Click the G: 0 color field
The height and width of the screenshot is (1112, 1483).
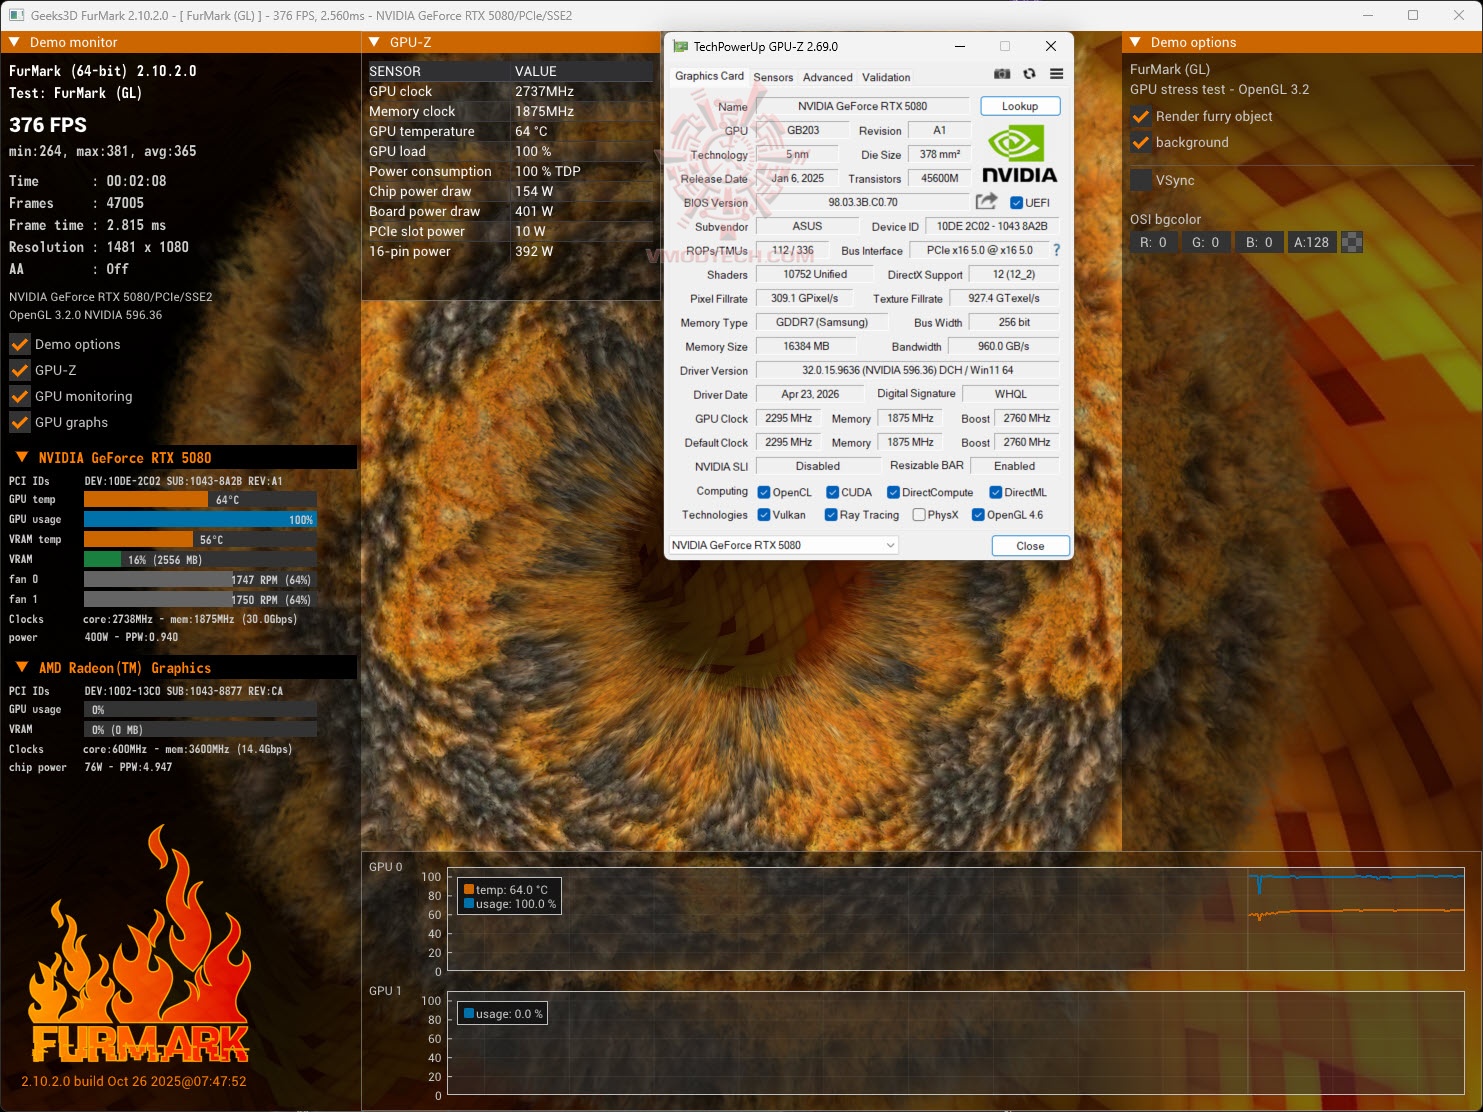click(1205, 242)
